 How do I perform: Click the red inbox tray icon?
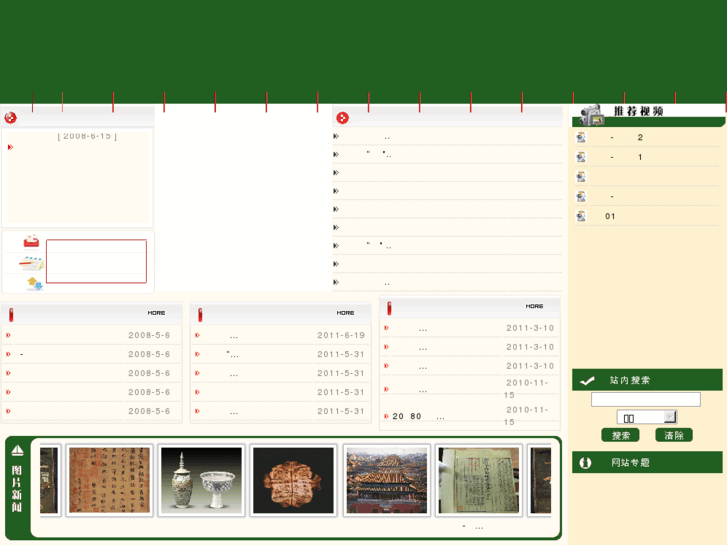point(32,241)
